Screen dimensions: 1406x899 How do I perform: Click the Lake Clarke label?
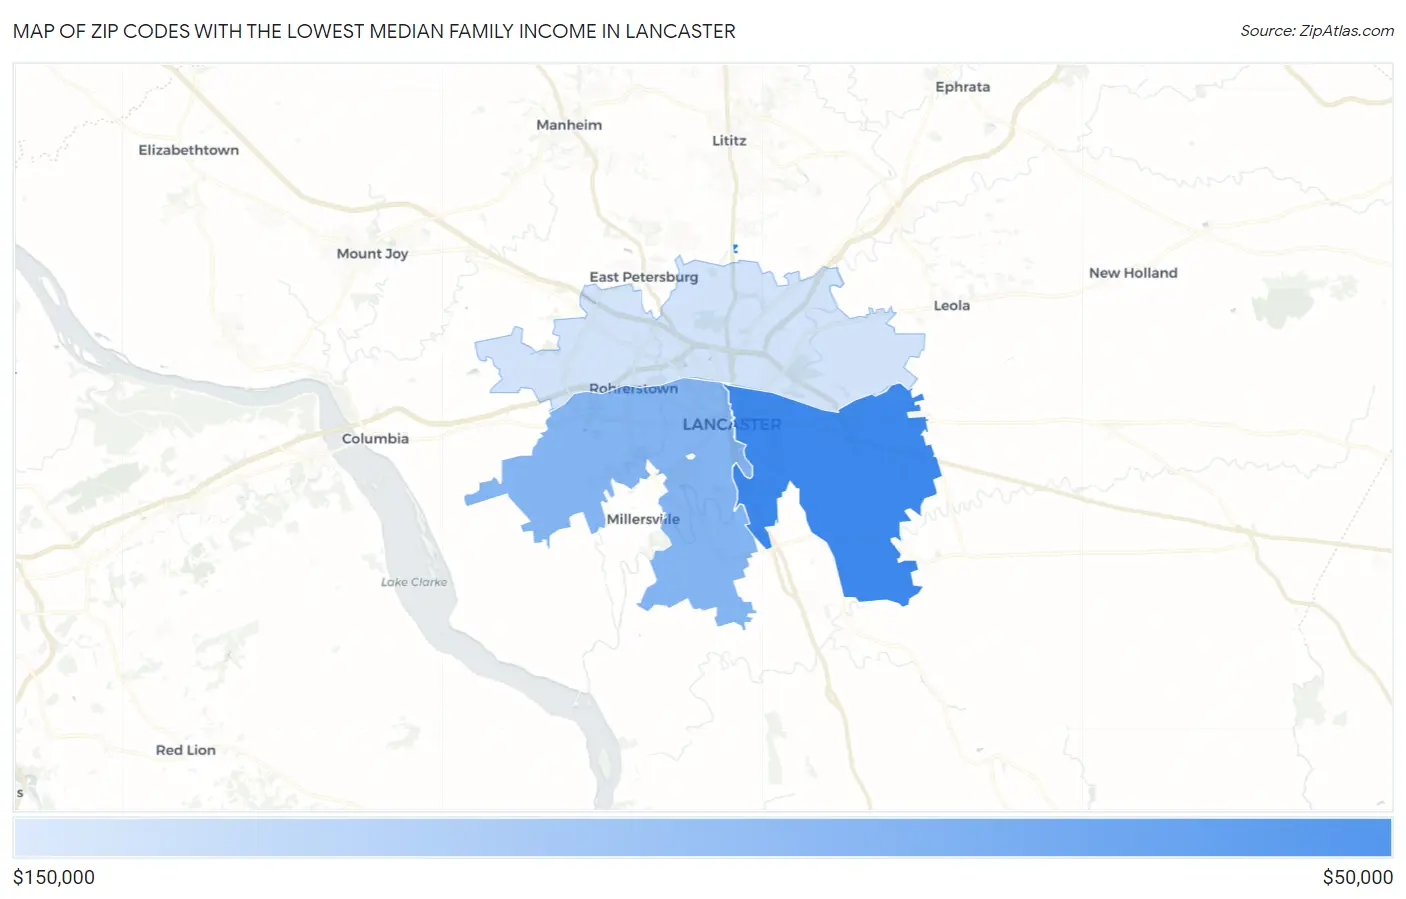[x=414, y=582]
